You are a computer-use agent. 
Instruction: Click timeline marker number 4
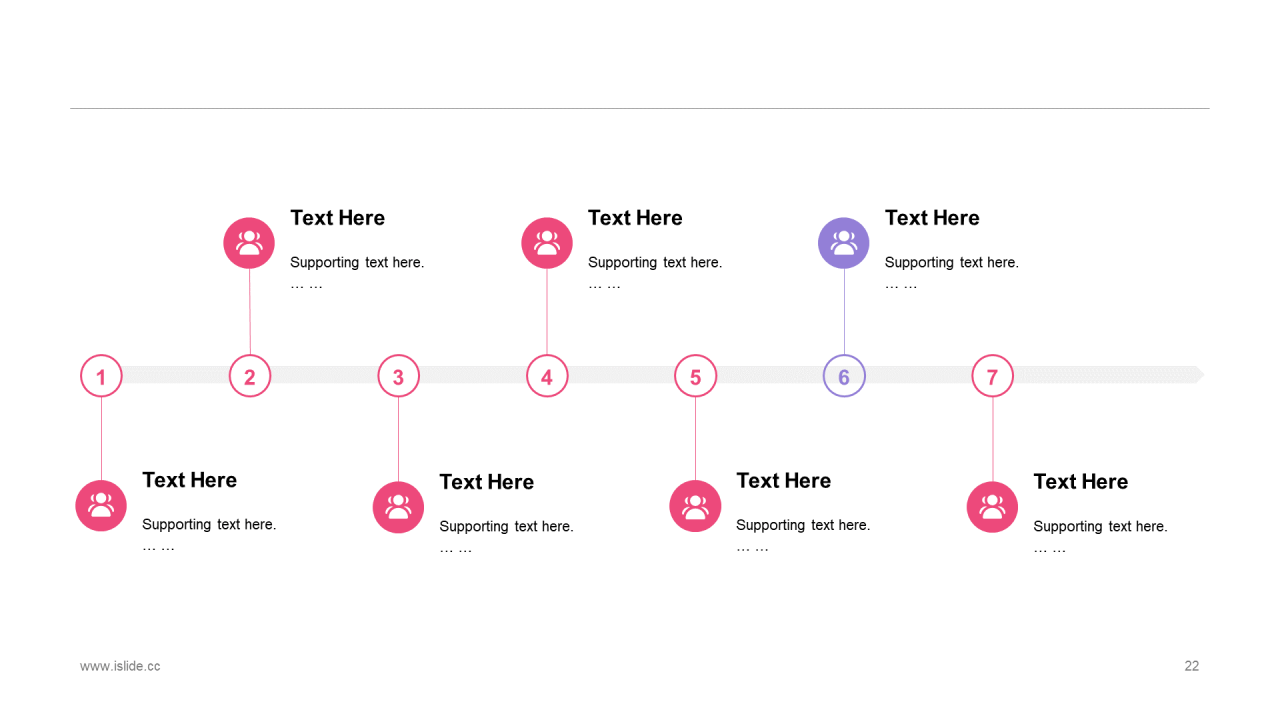[547, 377]
